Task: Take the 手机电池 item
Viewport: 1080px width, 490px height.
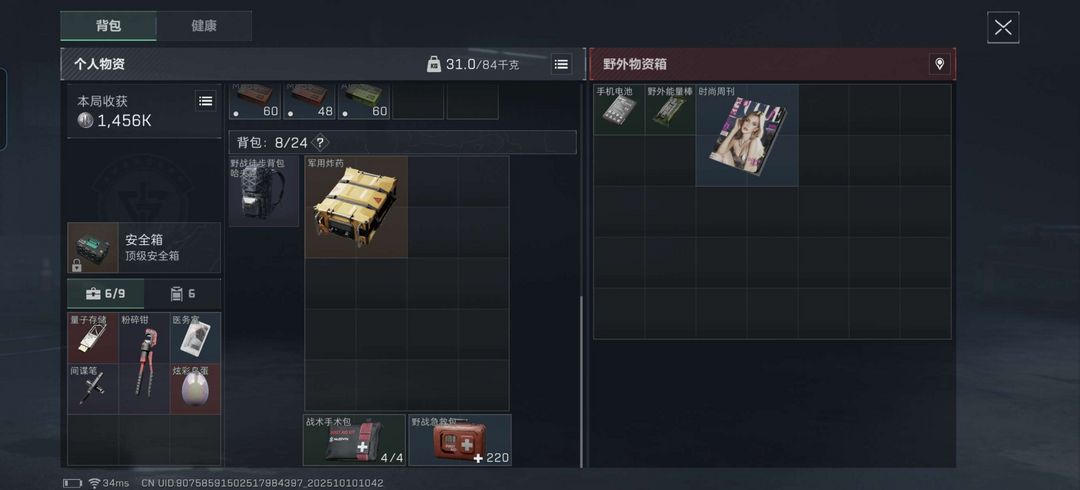Action: point(619,110)
